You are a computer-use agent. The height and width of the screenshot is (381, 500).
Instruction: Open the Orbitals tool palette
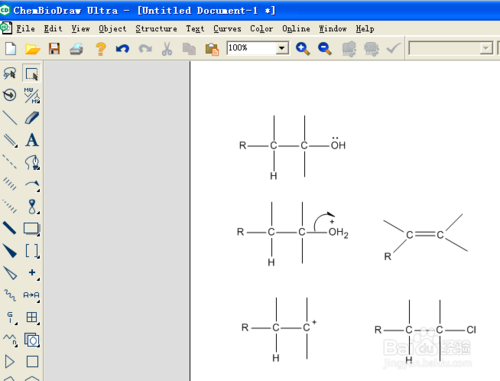click(32, 207)
